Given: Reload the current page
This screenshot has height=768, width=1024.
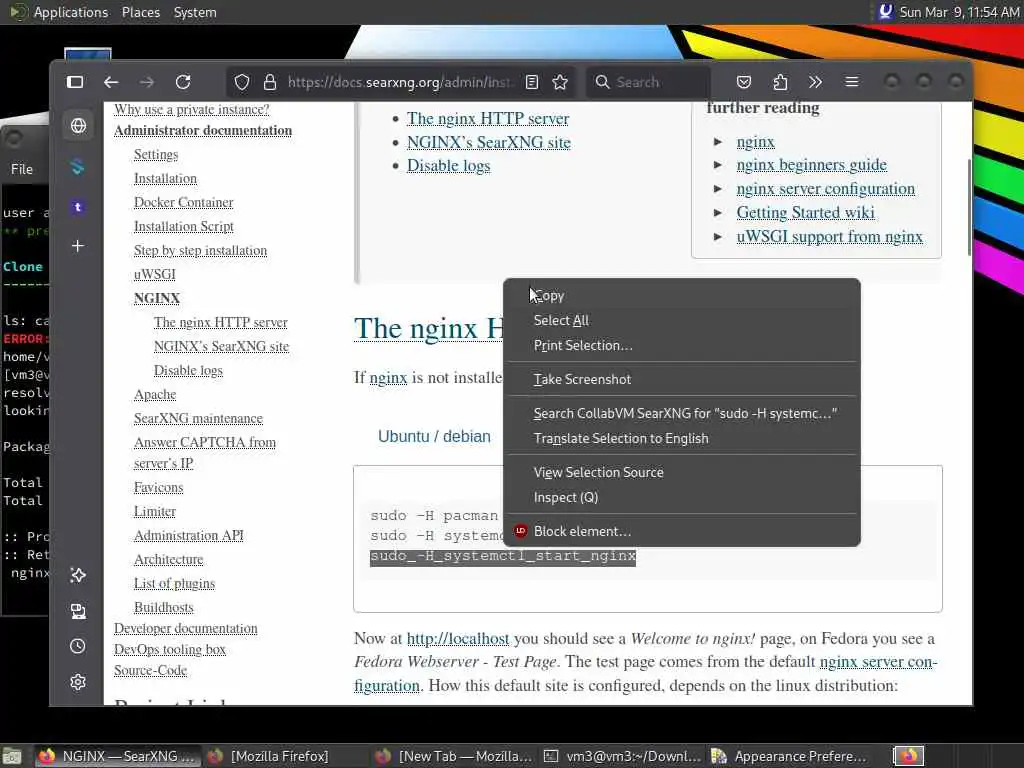Looking at the screenshot, I should pyautogui.click(x=183, y=82).
